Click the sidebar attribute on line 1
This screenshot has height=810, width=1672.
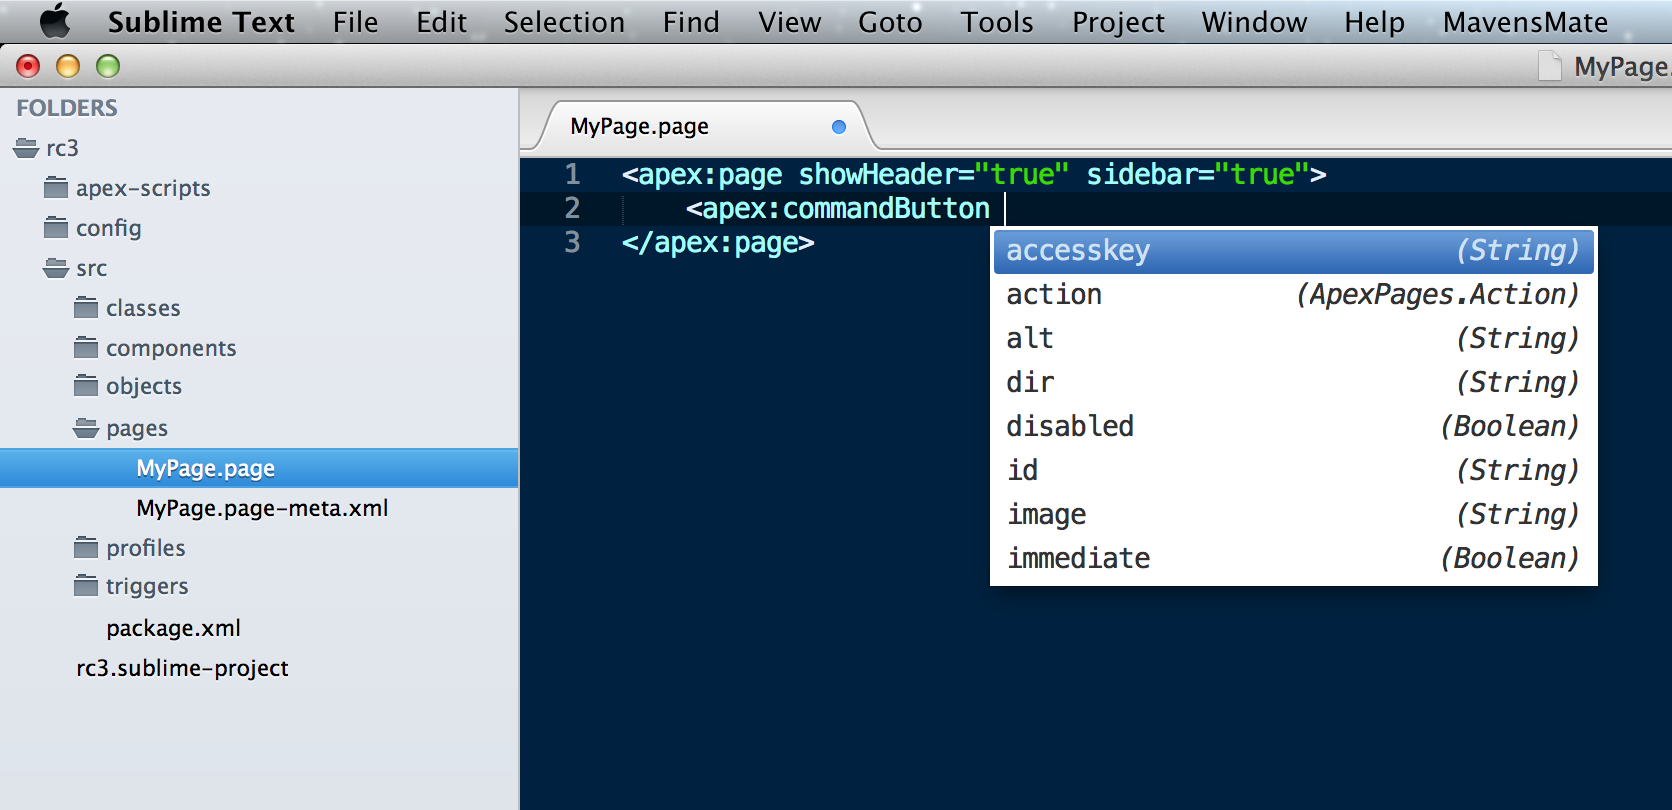tap(1142, 175)
